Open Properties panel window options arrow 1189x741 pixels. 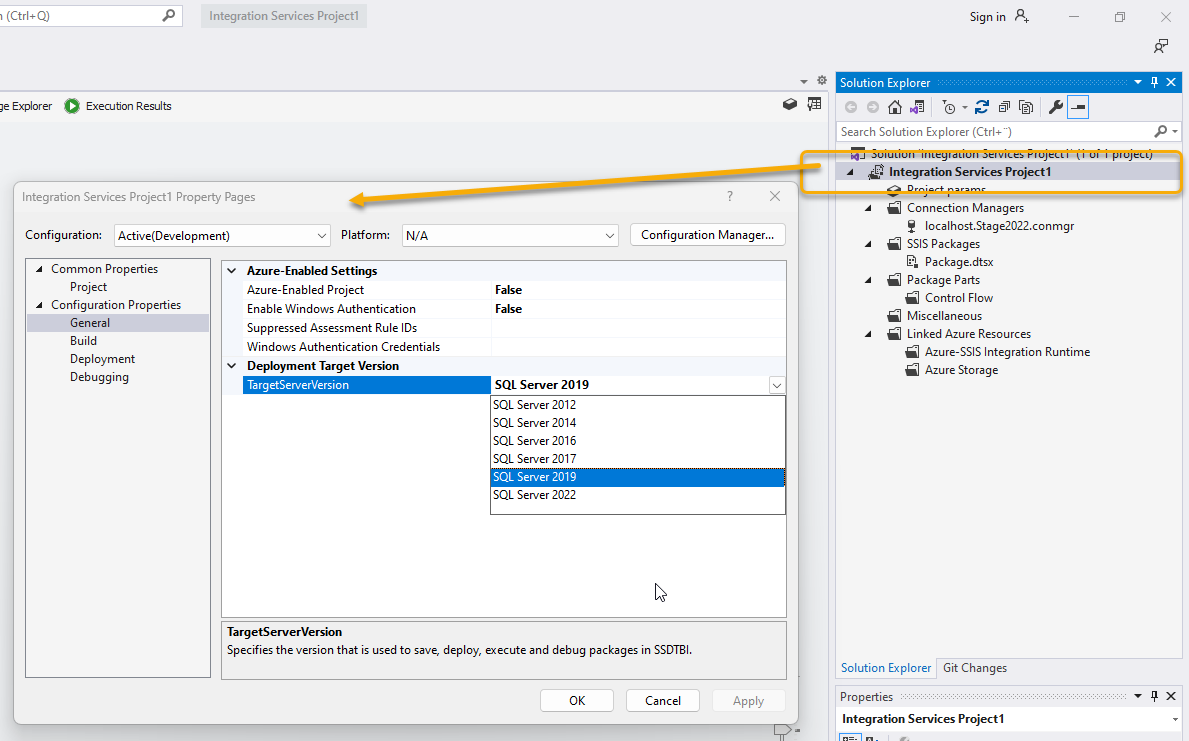coord(1137,696)
